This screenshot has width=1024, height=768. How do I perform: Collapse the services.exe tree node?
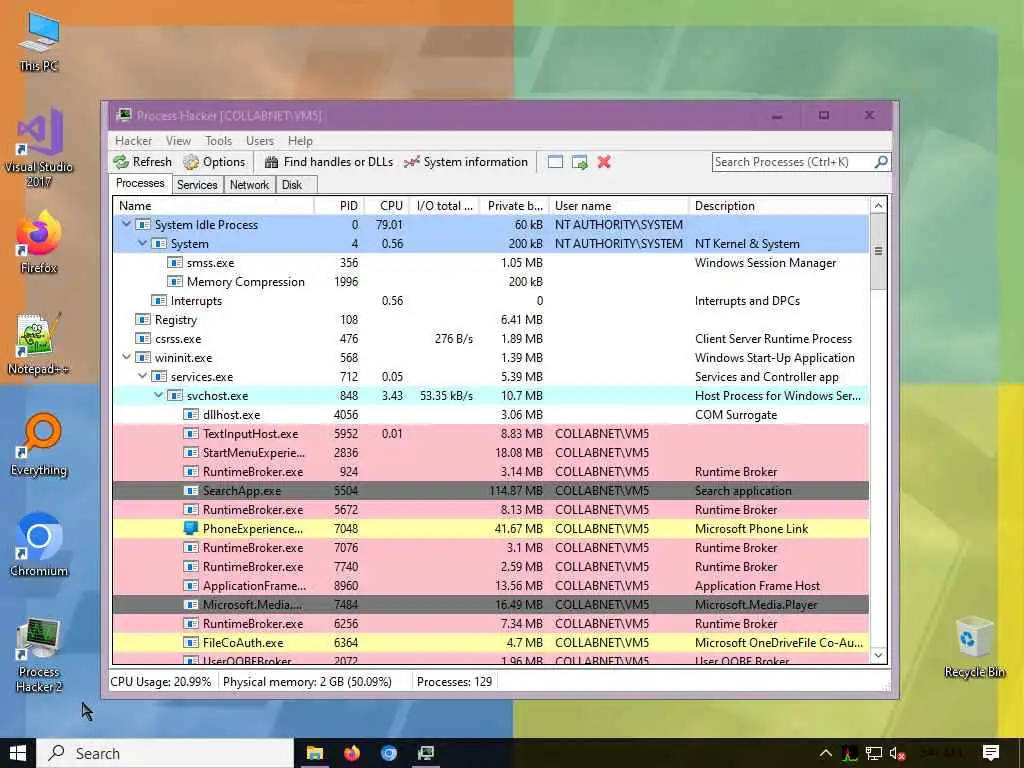(x=142, y=376)
